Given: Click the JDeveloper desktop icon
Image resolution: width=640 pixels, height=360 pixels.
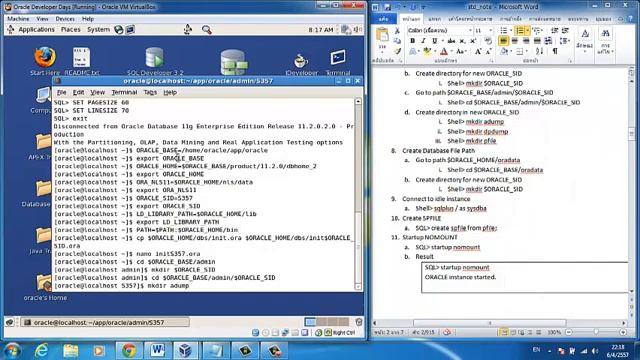Looking at the screenshot, I should pos(301,64).
